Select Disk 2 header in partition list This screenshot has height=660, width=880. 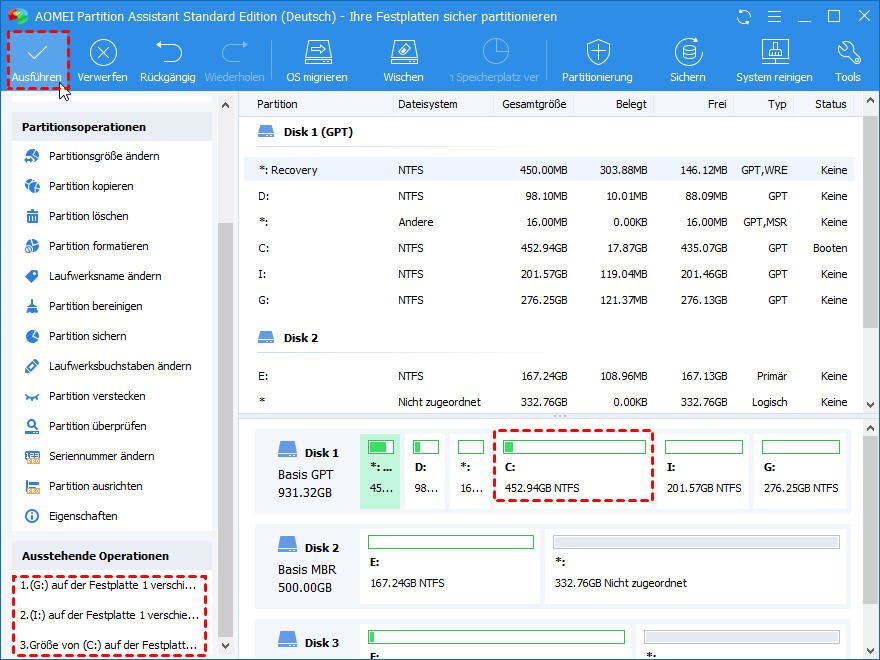click(288, 338)
